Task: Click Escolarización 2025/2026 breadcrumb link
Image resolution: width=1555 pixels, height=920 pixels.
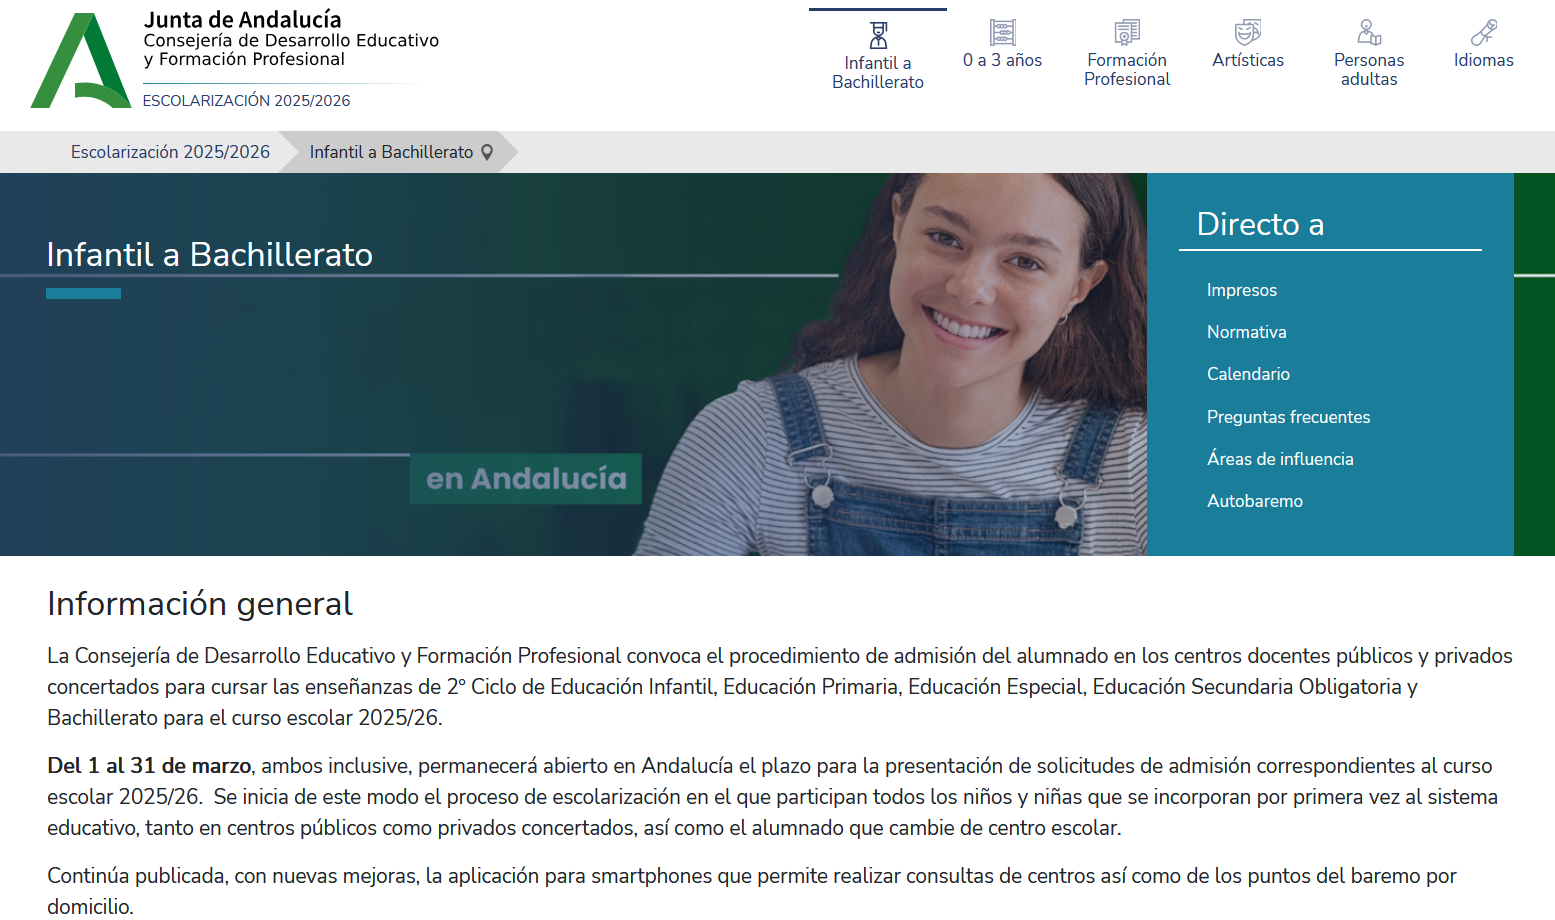Action: coord(170,152)
